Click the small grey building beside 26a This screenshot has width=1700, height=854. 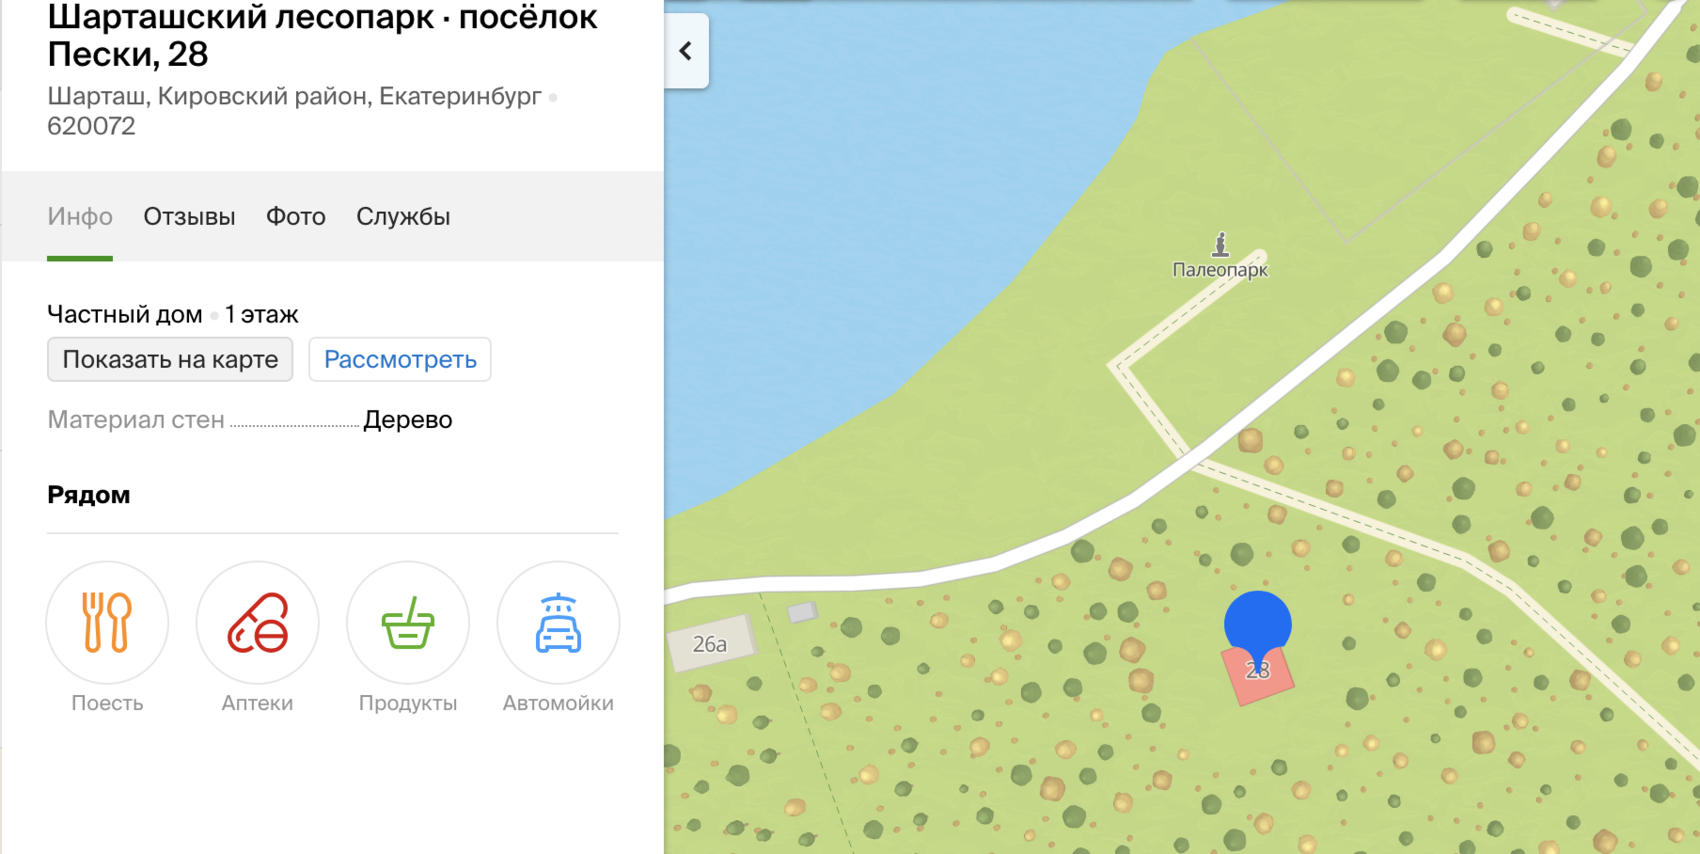[802, 612]
